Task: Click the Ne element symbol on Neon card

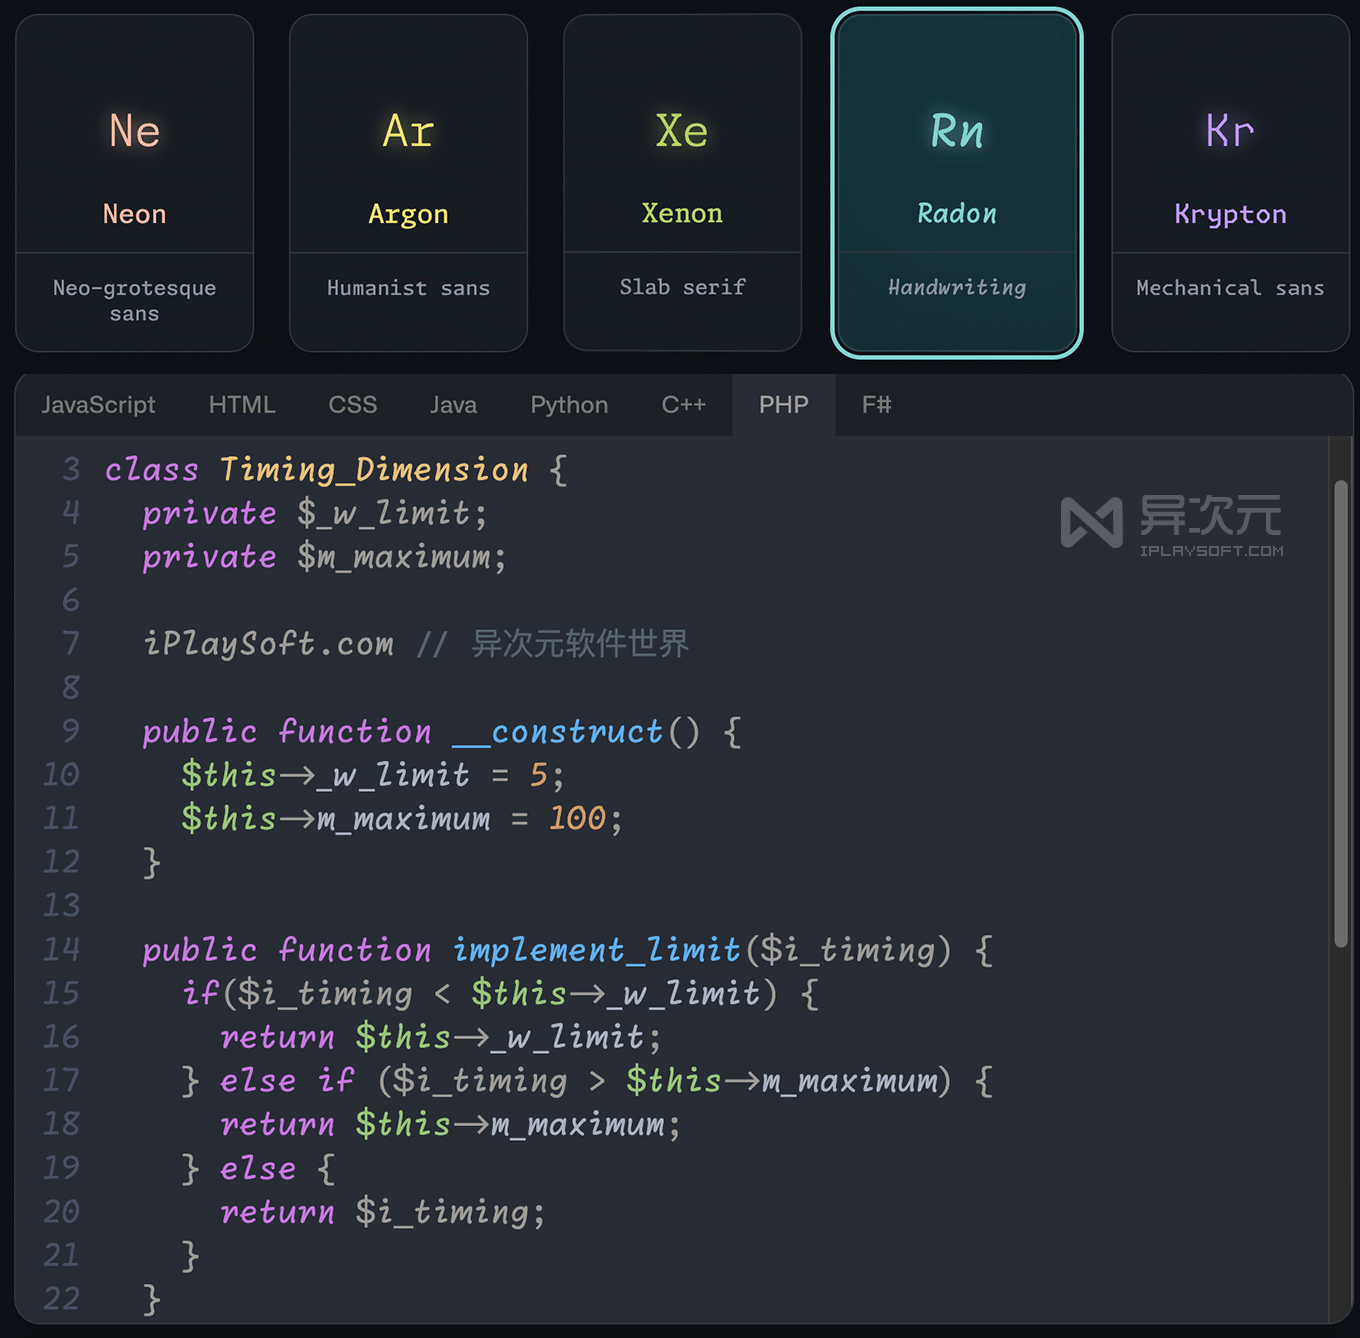Action: tap(134, 131)
